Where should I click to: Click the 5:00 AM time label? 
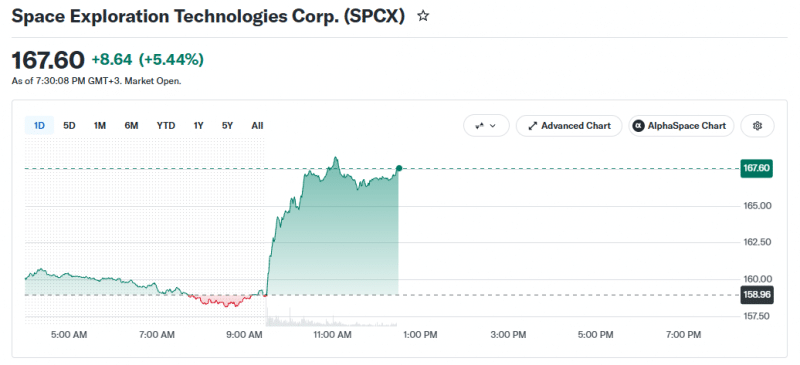(69, 335)
